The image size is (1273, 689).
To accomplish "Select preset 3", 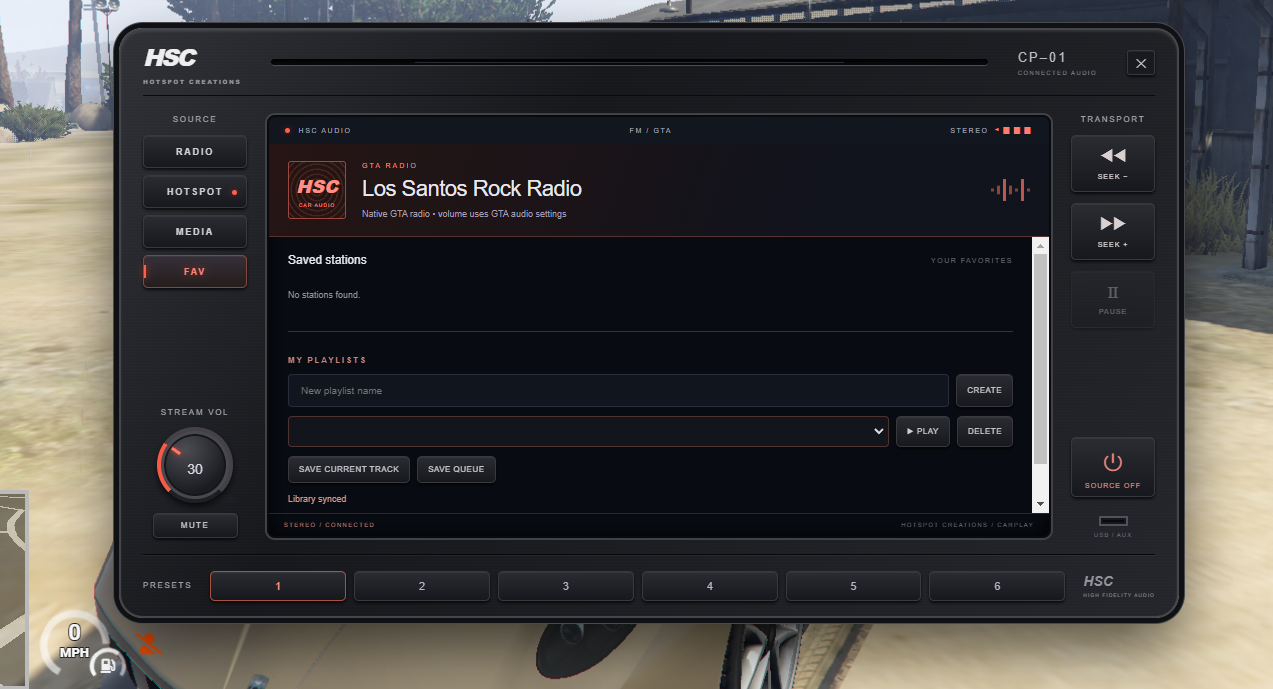I will pos(566,586).
